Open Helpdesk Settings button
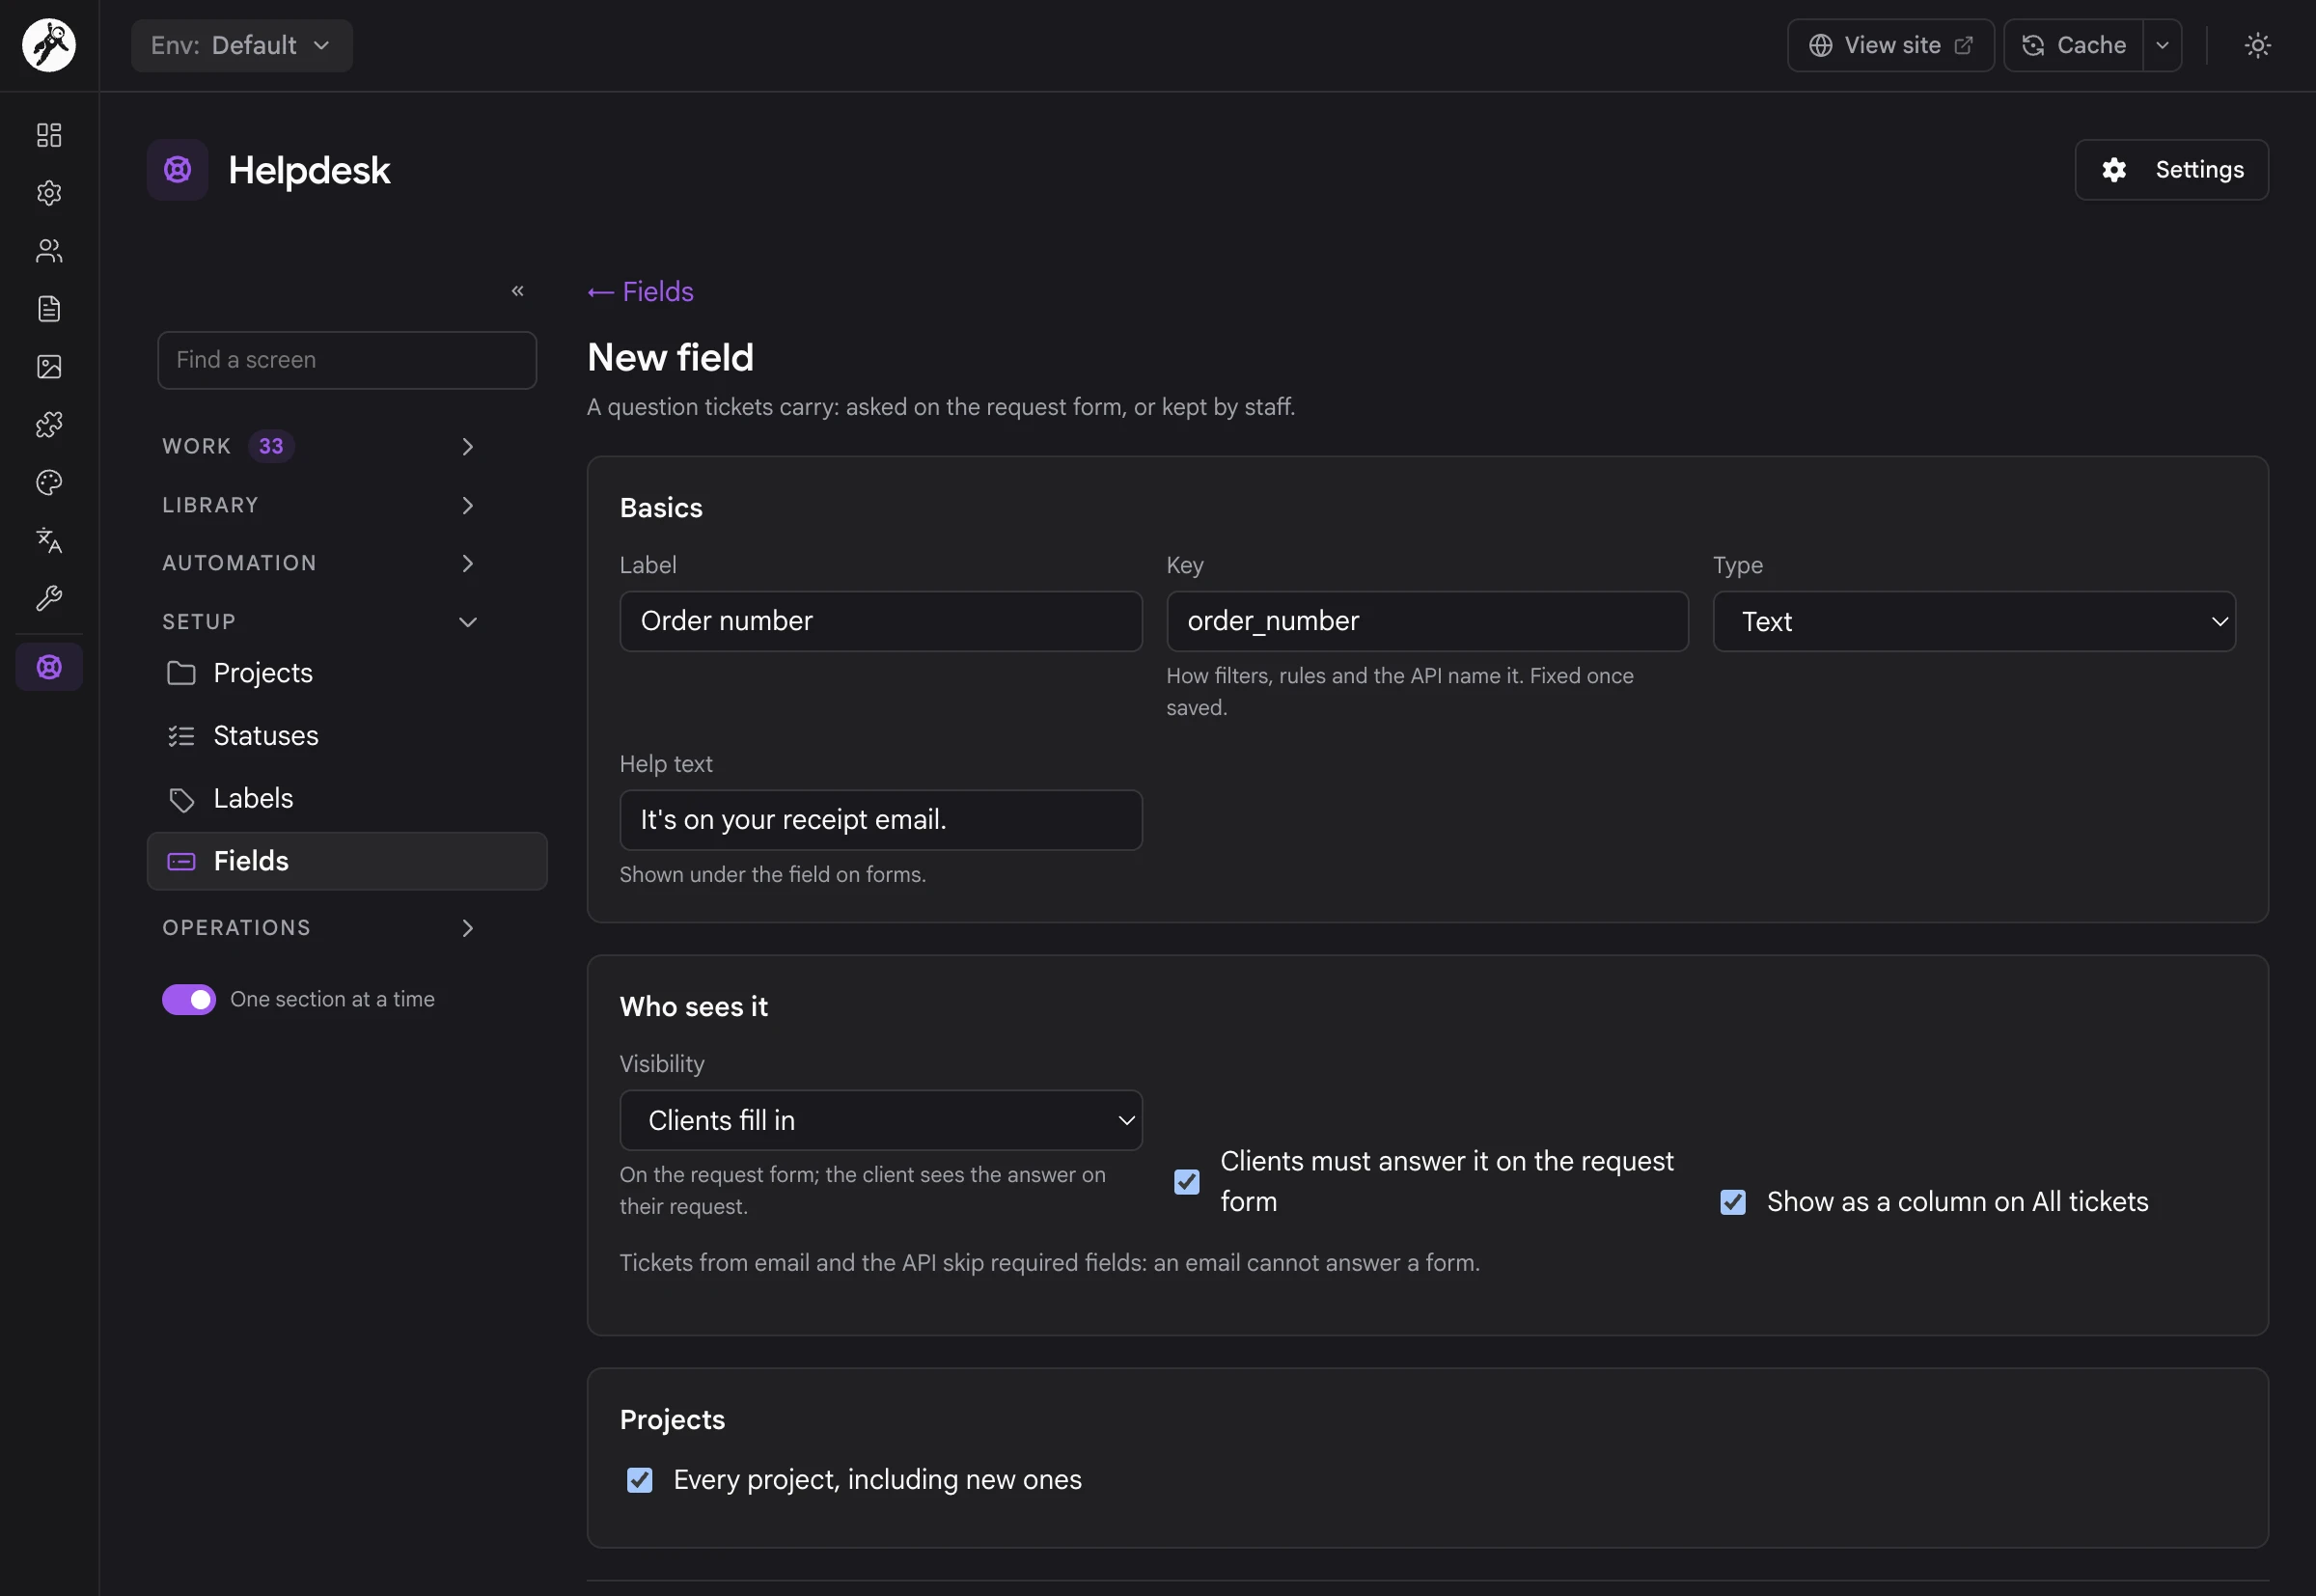Viewport: 2316px width, 1596px height. pyautogui.click(x=2172, y=170)
